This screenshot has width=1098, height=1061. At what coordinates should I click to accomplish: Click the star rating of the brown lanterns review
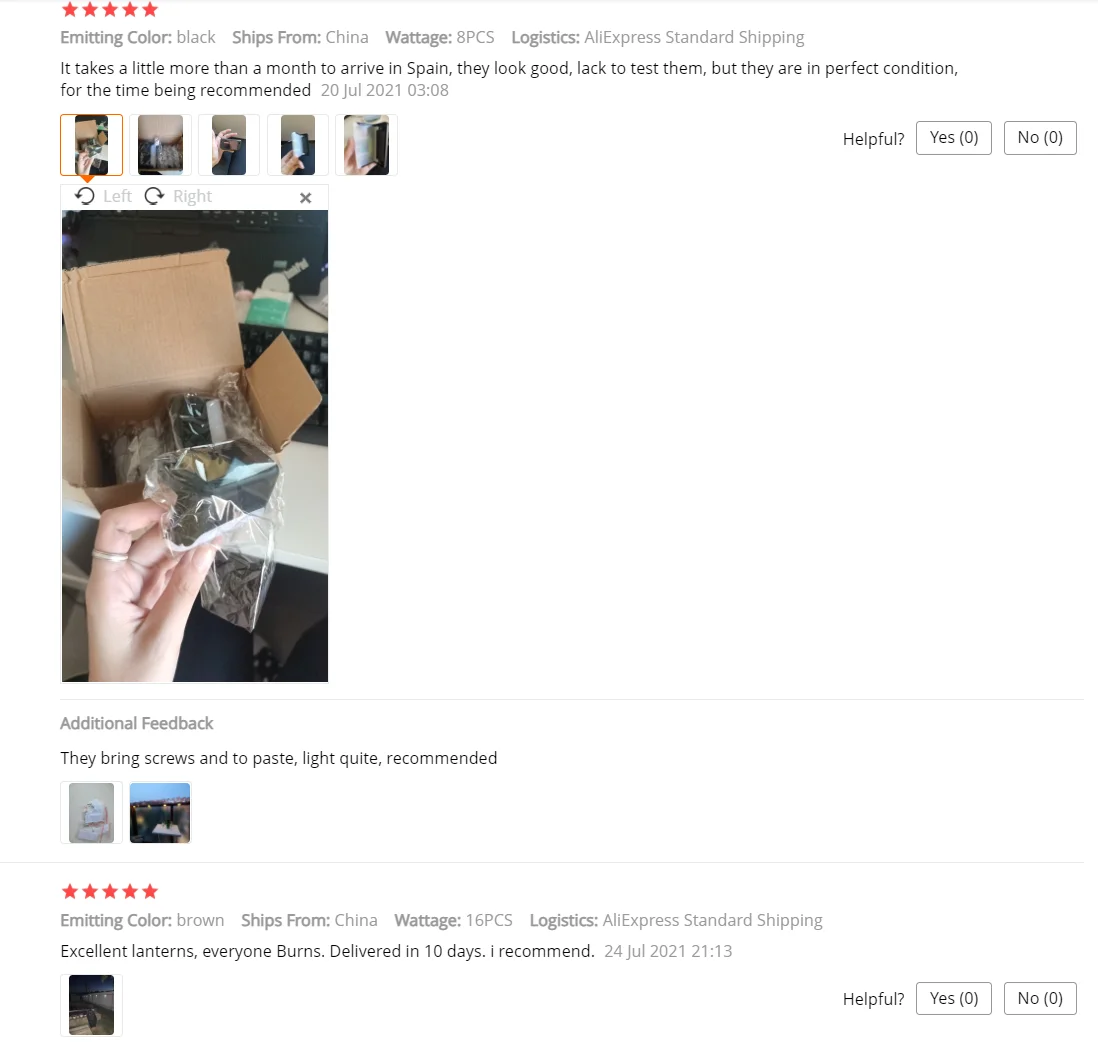pyautogui.click(x=110, y=892)
